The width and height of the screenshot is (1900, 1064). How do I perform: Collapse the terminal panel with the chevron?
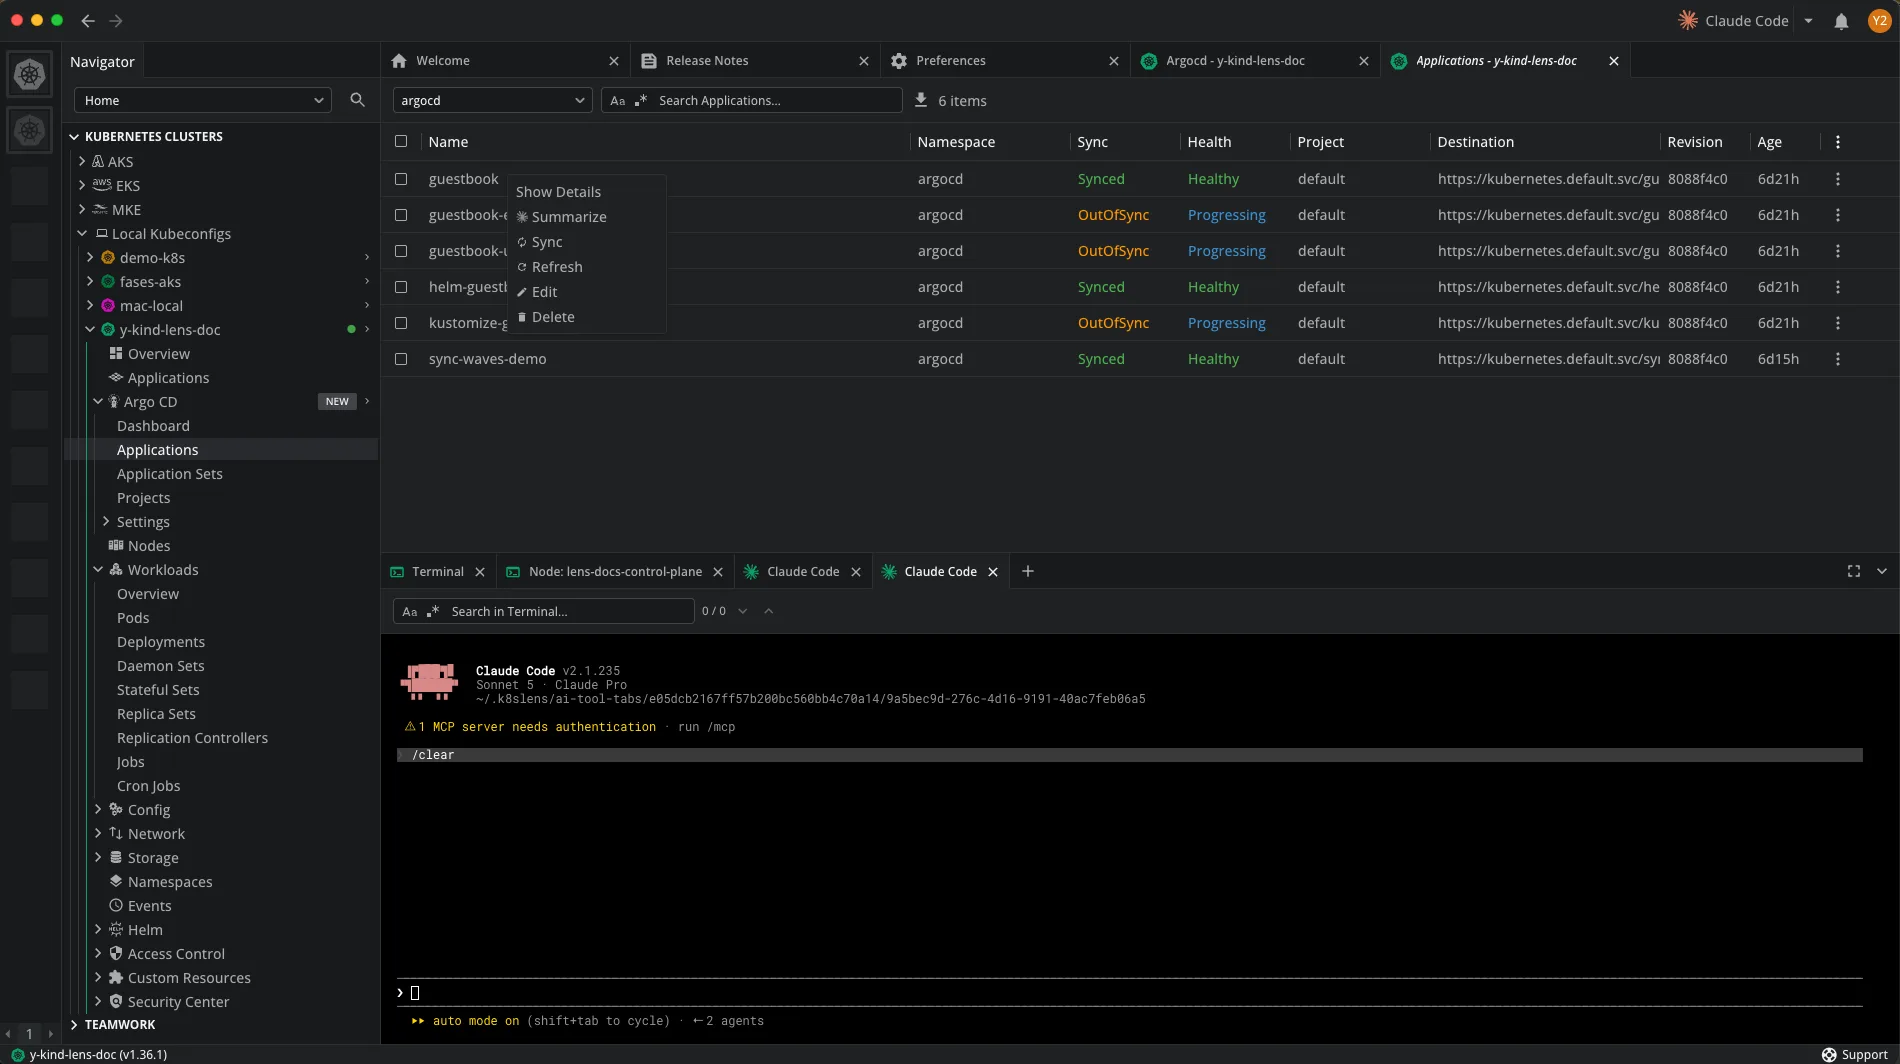(x=1882, y=571)
